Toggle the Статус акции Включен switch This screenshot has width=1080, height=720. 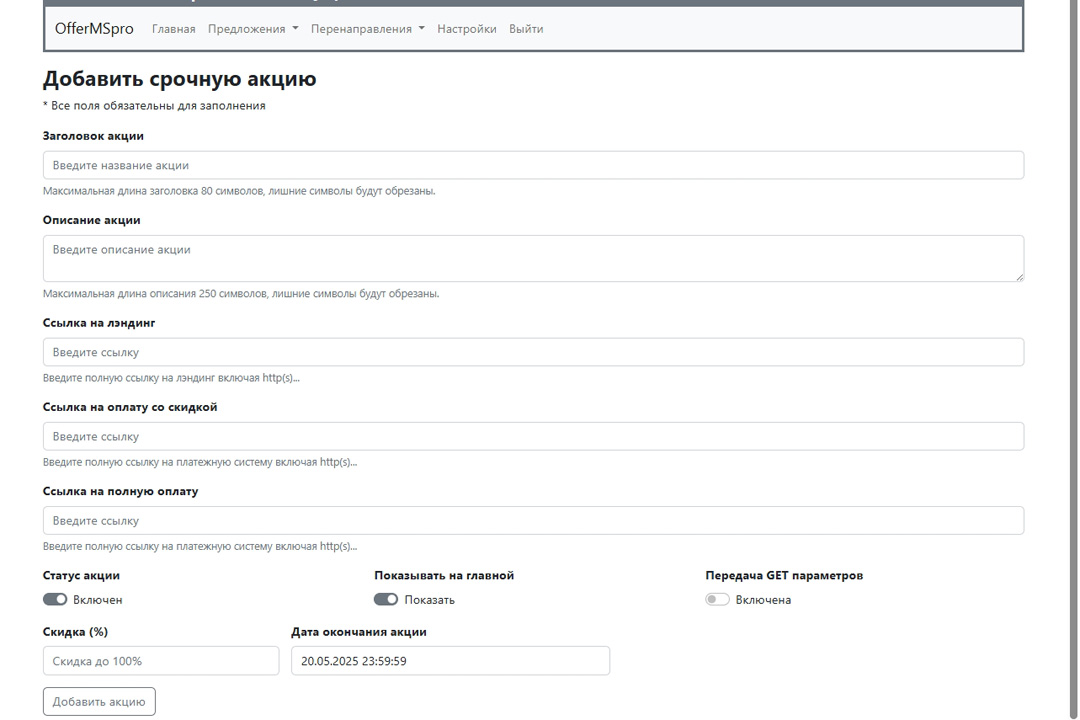click(55, 599)
